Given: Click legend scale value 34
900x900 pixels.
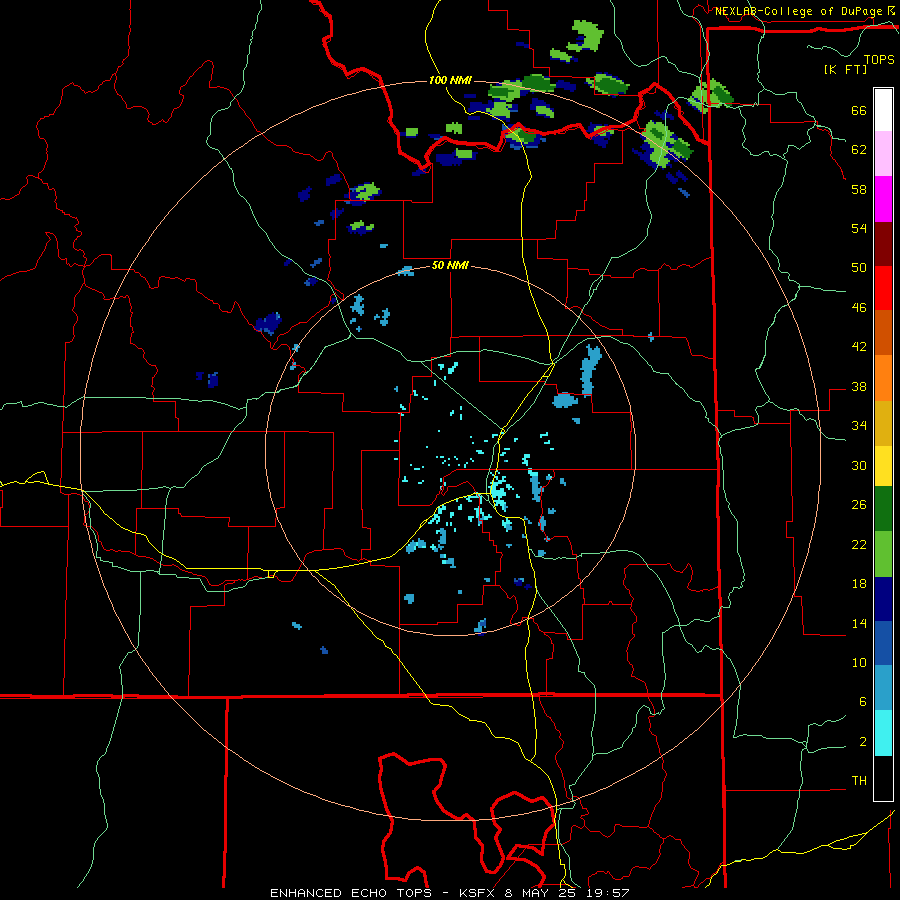Looking at the screenshot, I should [x=859, y=425].
